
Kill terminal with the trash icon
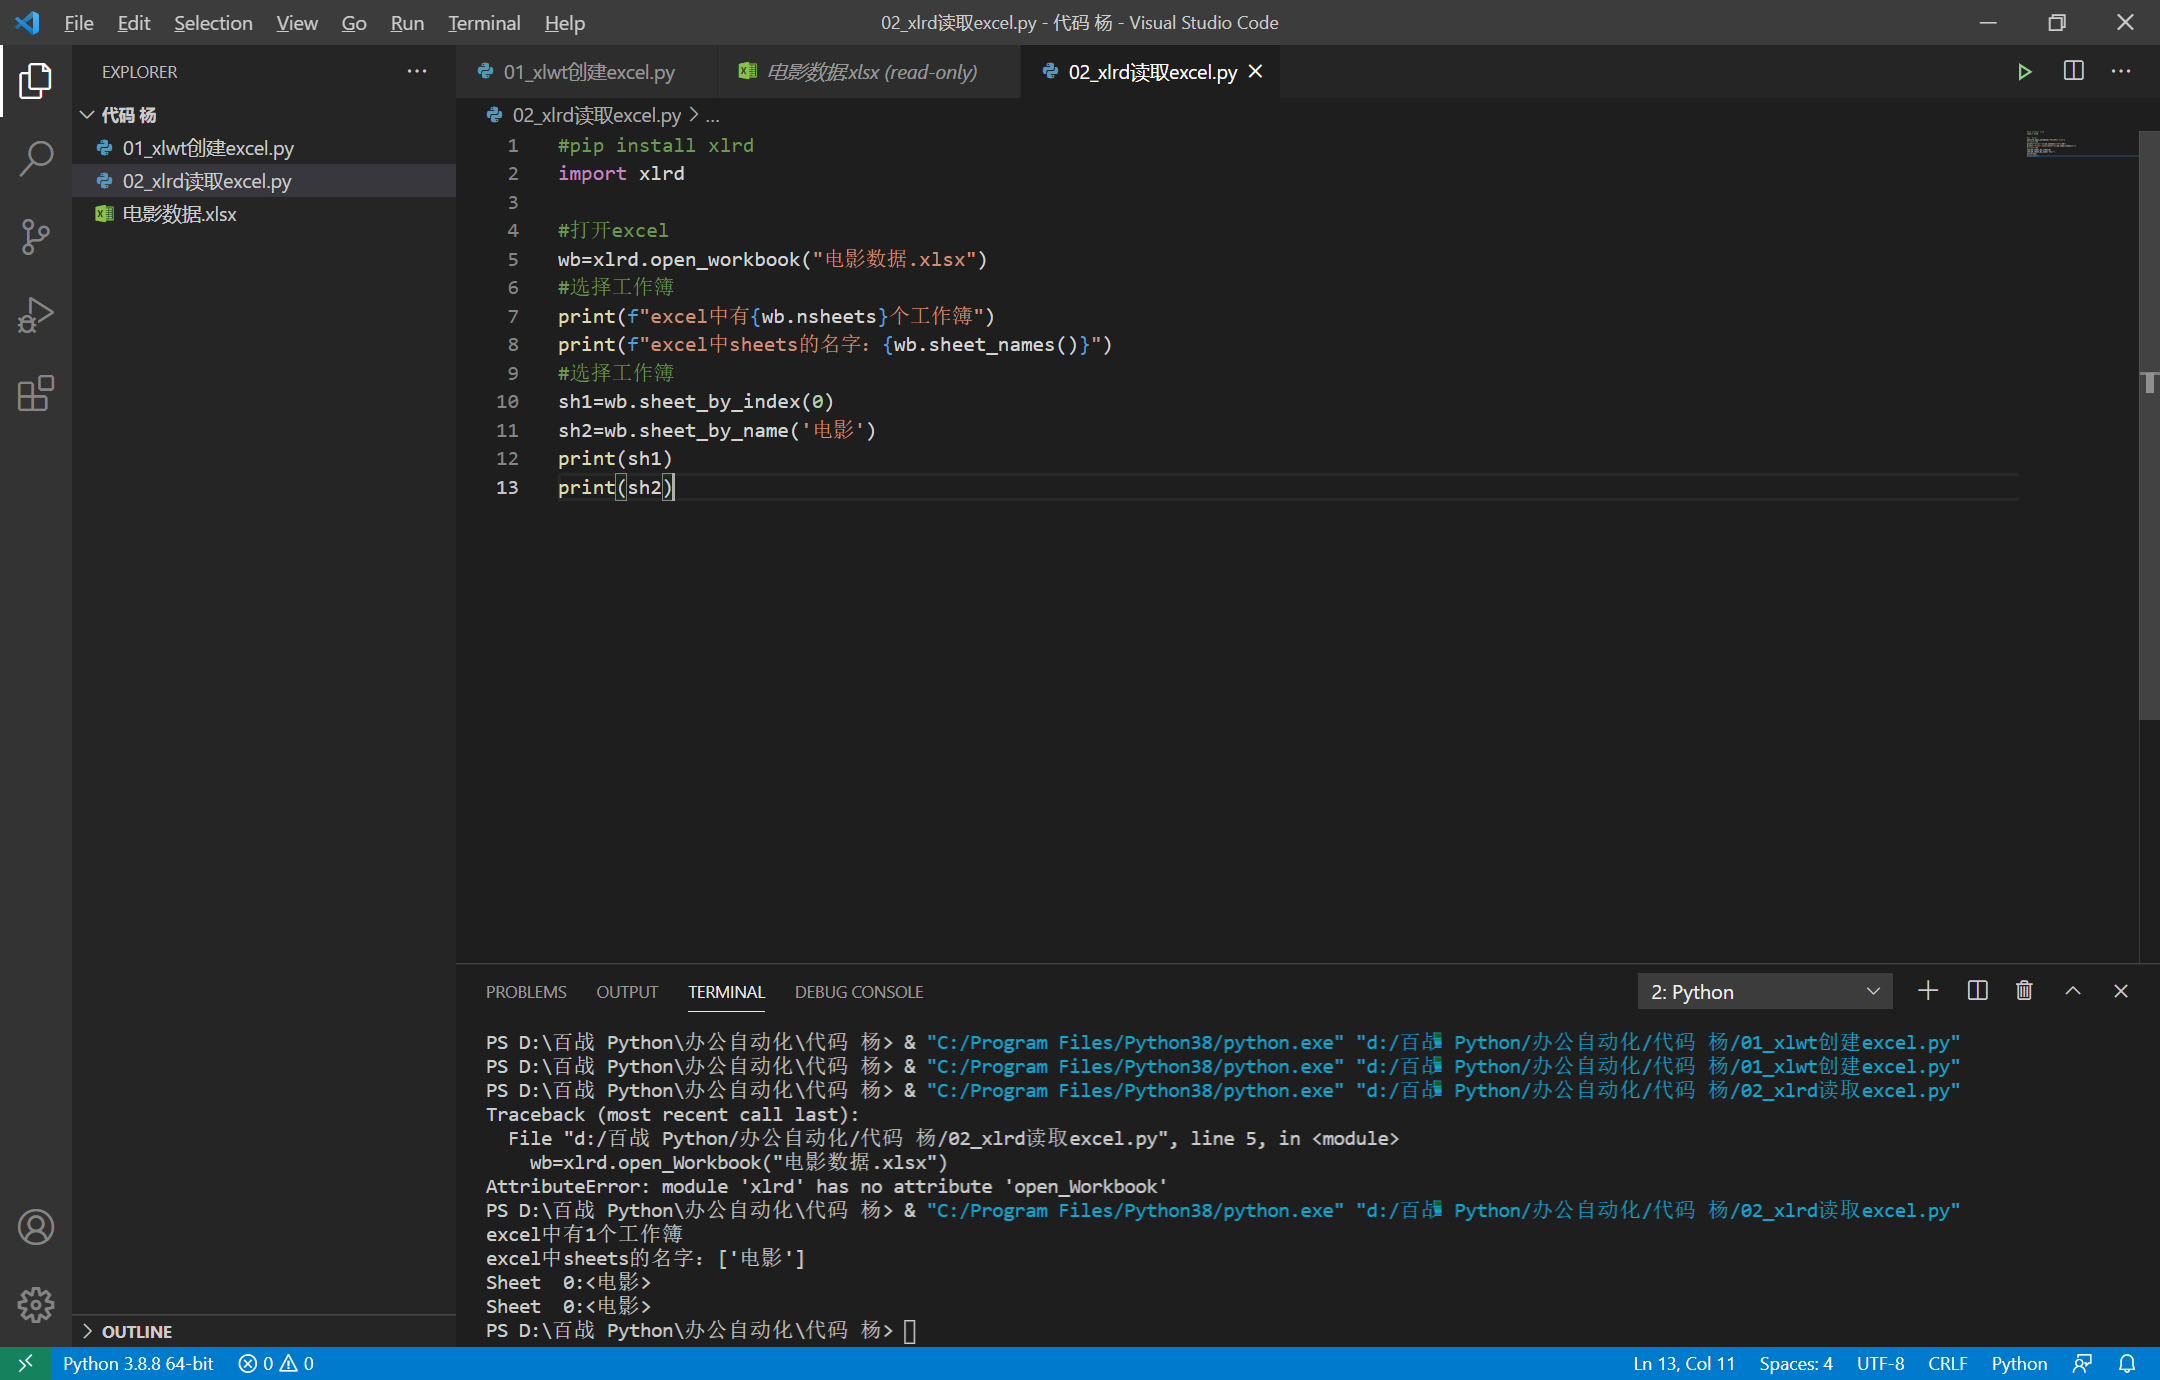pyautogui.click(x=2025, y=991)
